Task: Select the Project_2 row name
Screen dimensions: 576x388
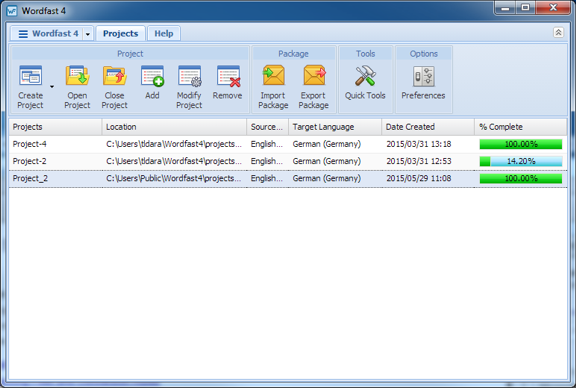Action: (x=30, y=178)
